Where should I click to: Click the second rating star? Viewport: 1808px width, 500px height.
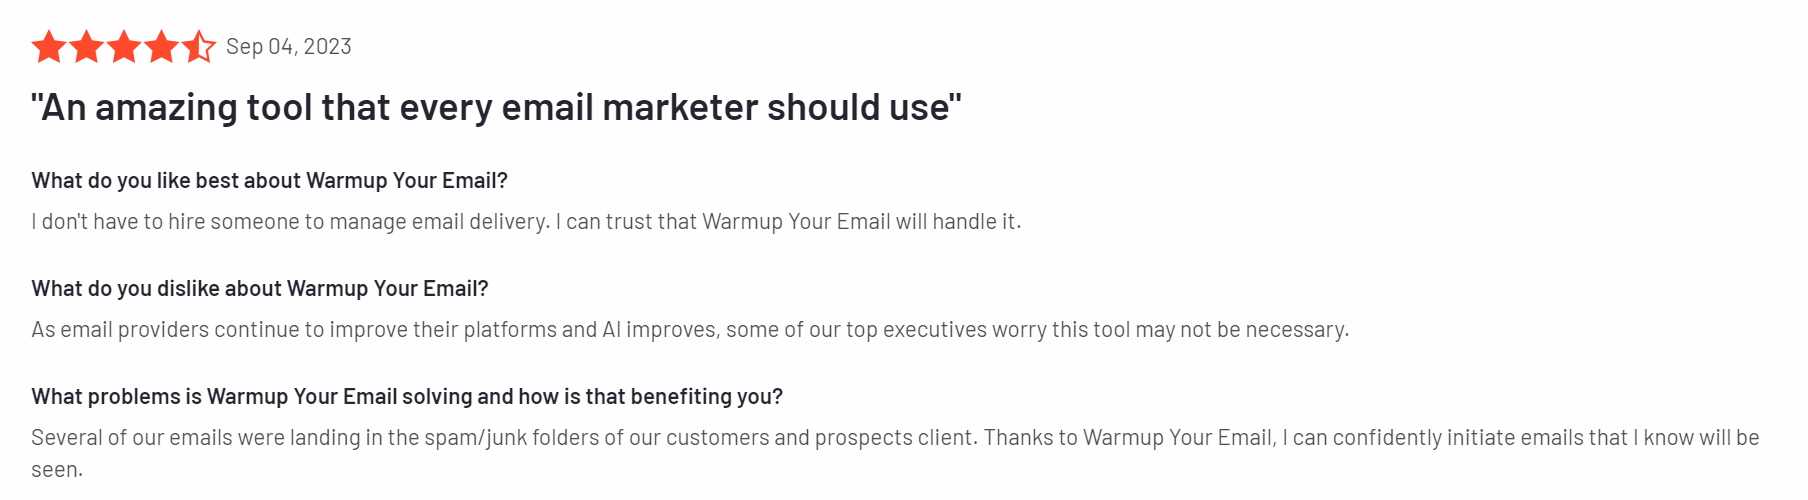click(87, 47)
